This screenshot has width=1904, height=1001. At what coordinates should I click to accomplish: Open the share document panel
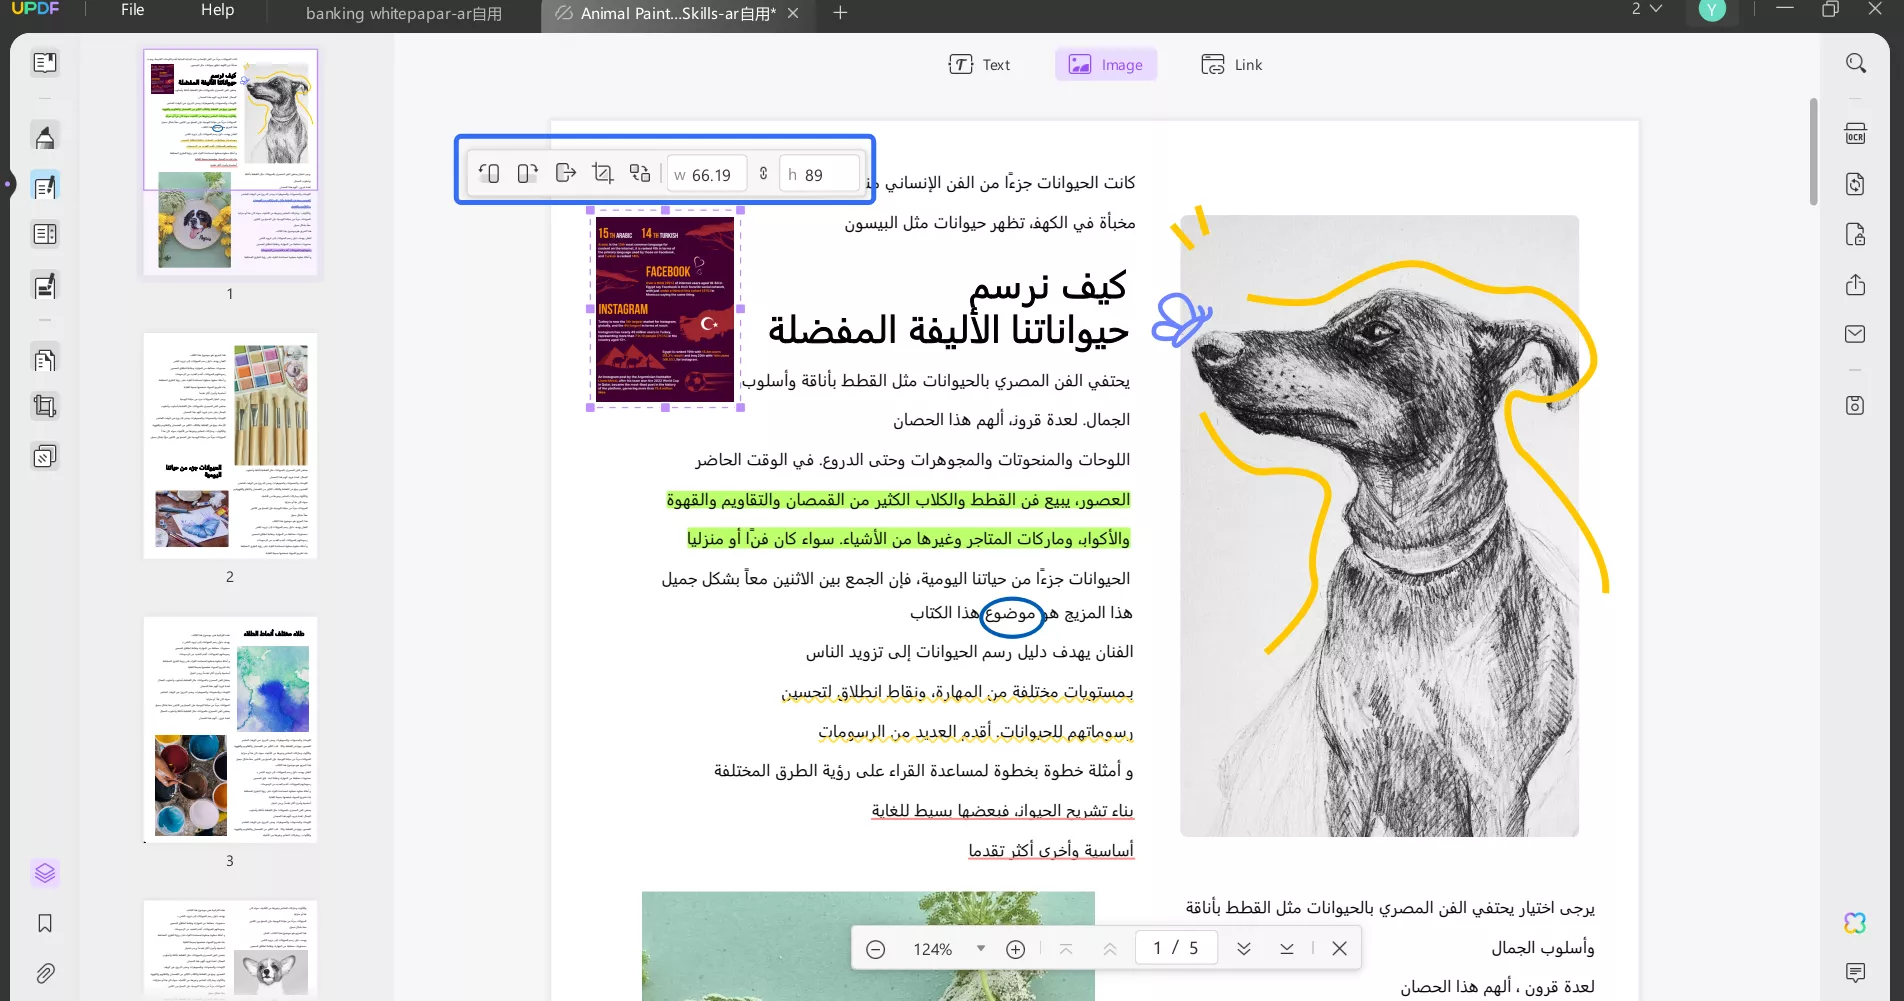[x=1856, y=285]
